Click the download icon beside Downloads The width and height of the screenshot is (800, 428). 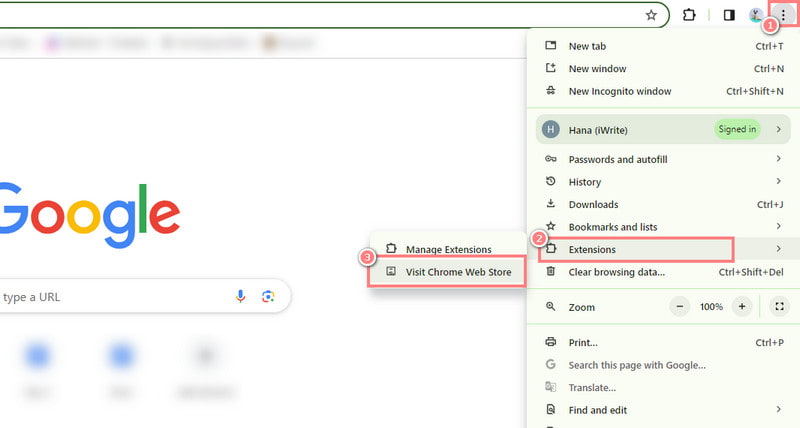(x=551, y=204)
